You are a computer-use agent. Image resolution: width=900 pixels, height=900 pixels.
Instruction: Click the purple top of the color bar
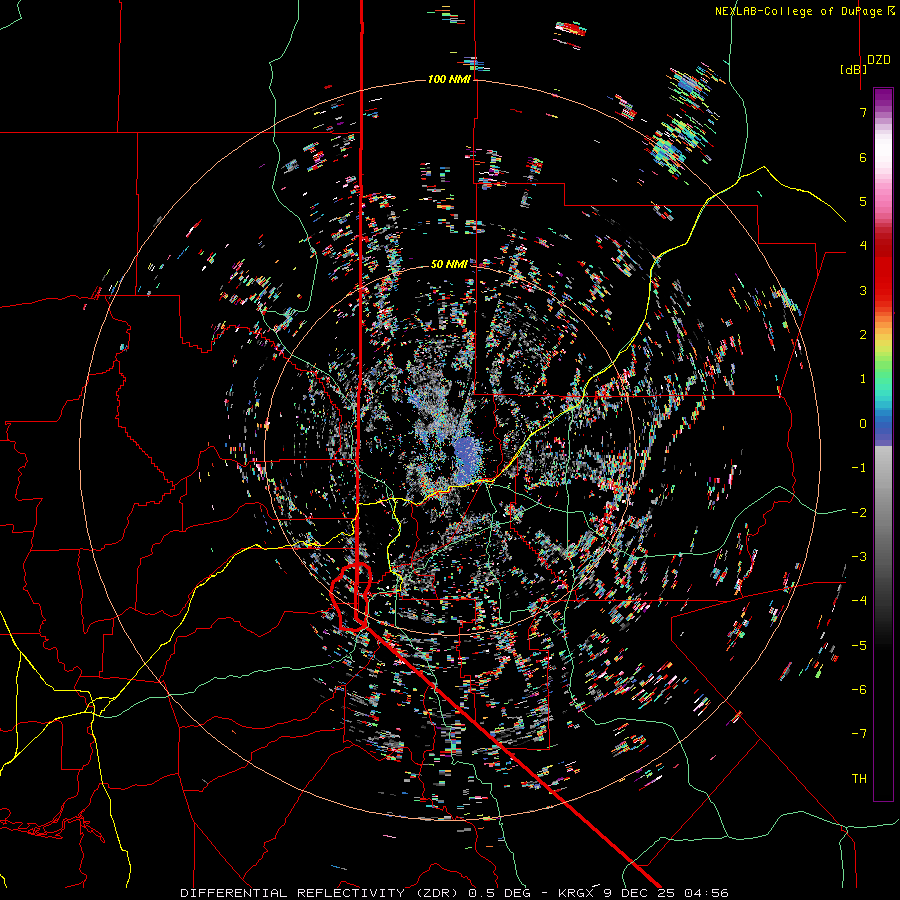pyautogui.click(x=883, y=98)
